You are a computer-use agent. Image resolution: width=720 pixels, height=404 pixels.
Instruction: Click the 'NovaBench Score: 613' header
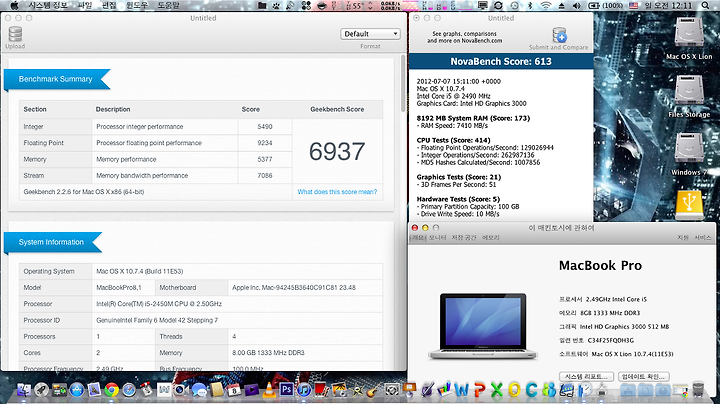click(501, 62)
